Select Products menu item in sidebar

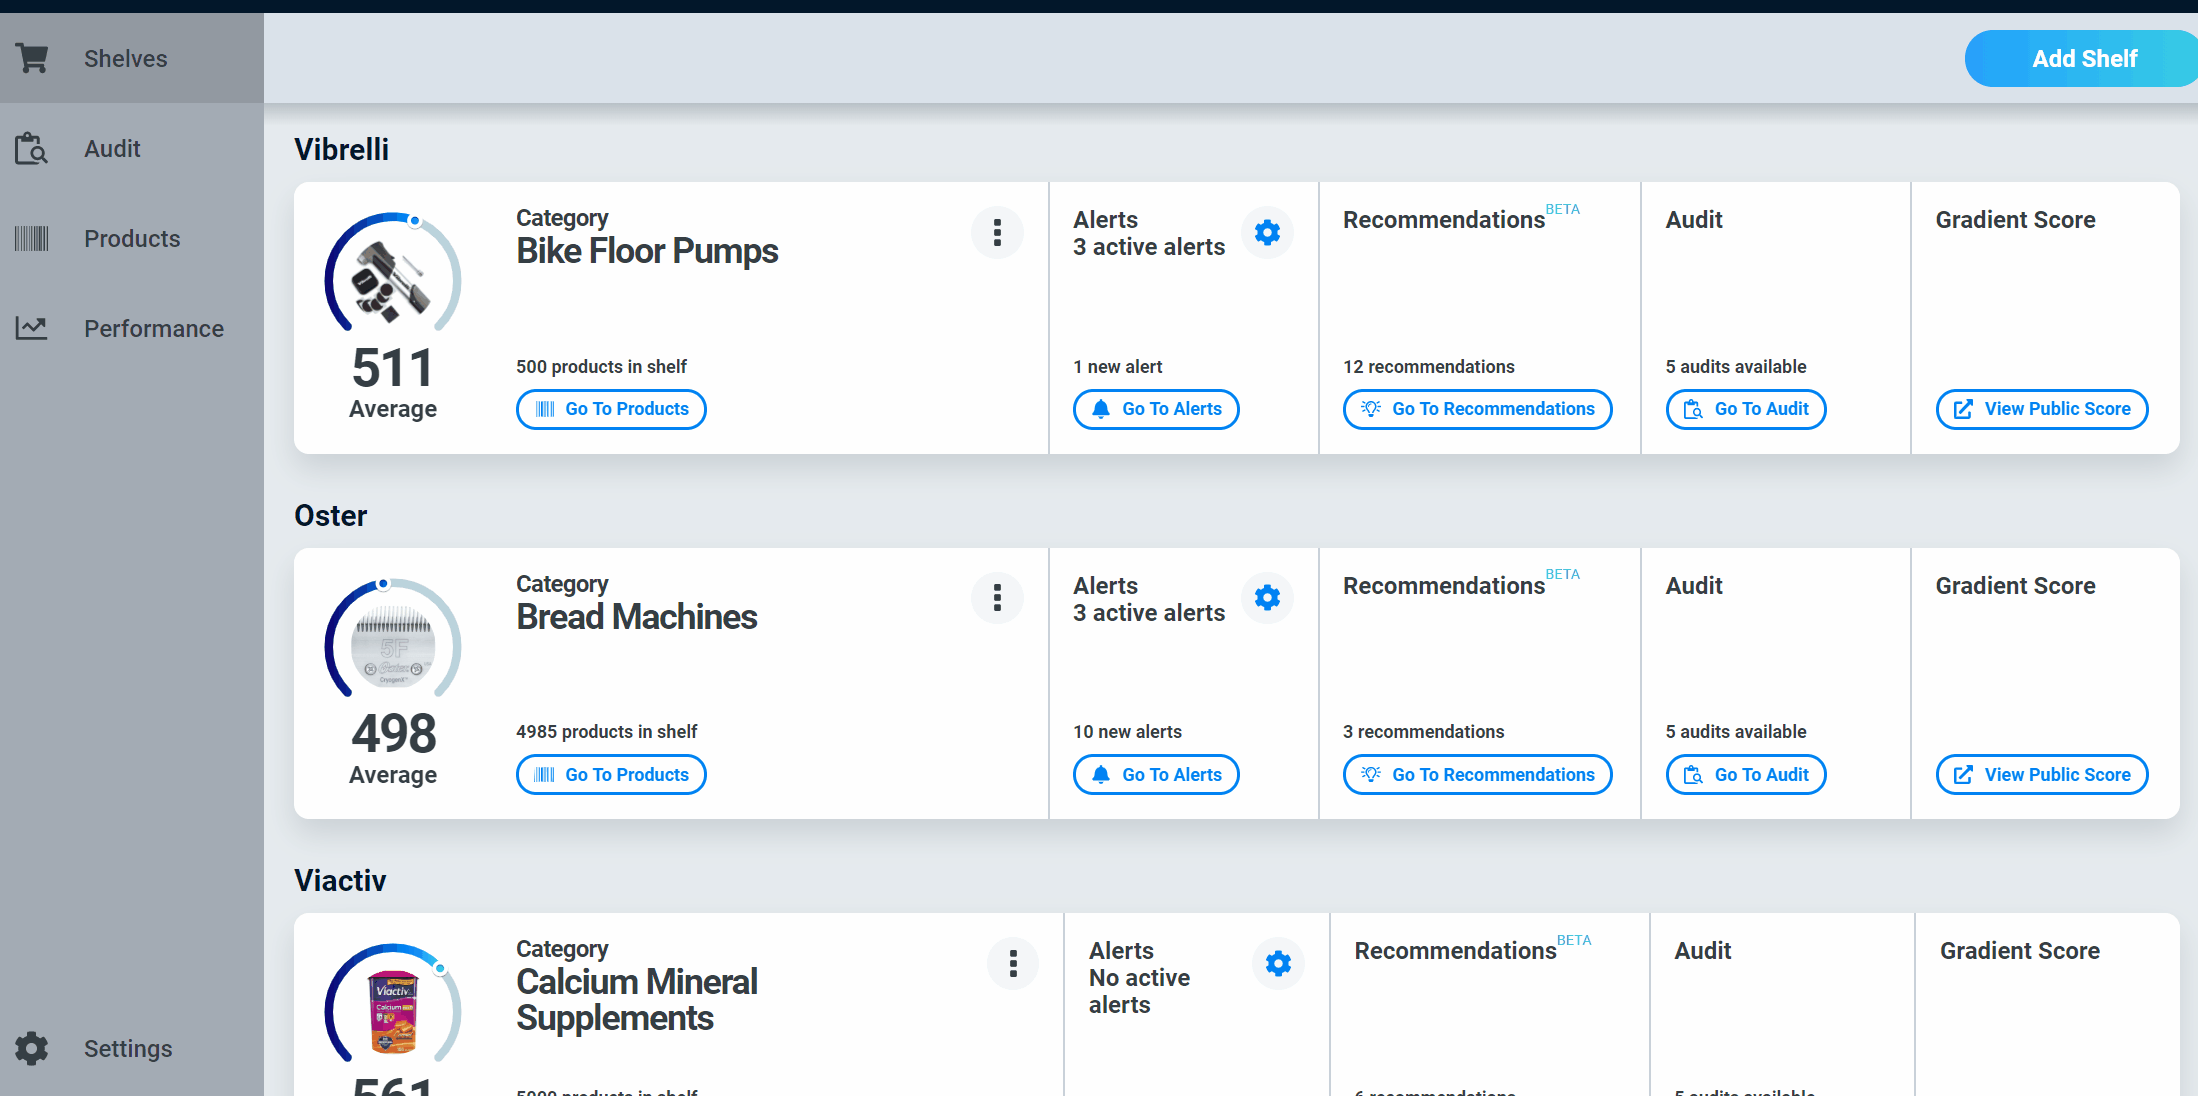coord(132,239)
